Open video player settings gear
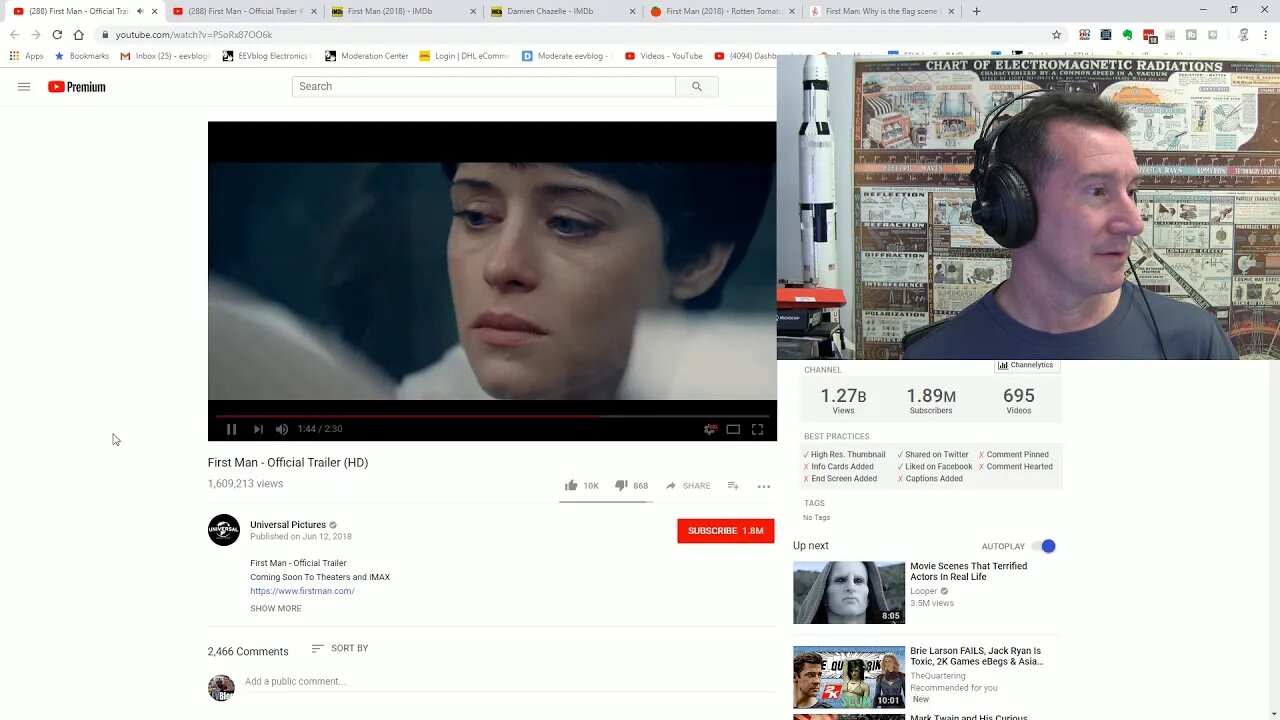This screenshot has width=1280, height=720. (710, 429)
